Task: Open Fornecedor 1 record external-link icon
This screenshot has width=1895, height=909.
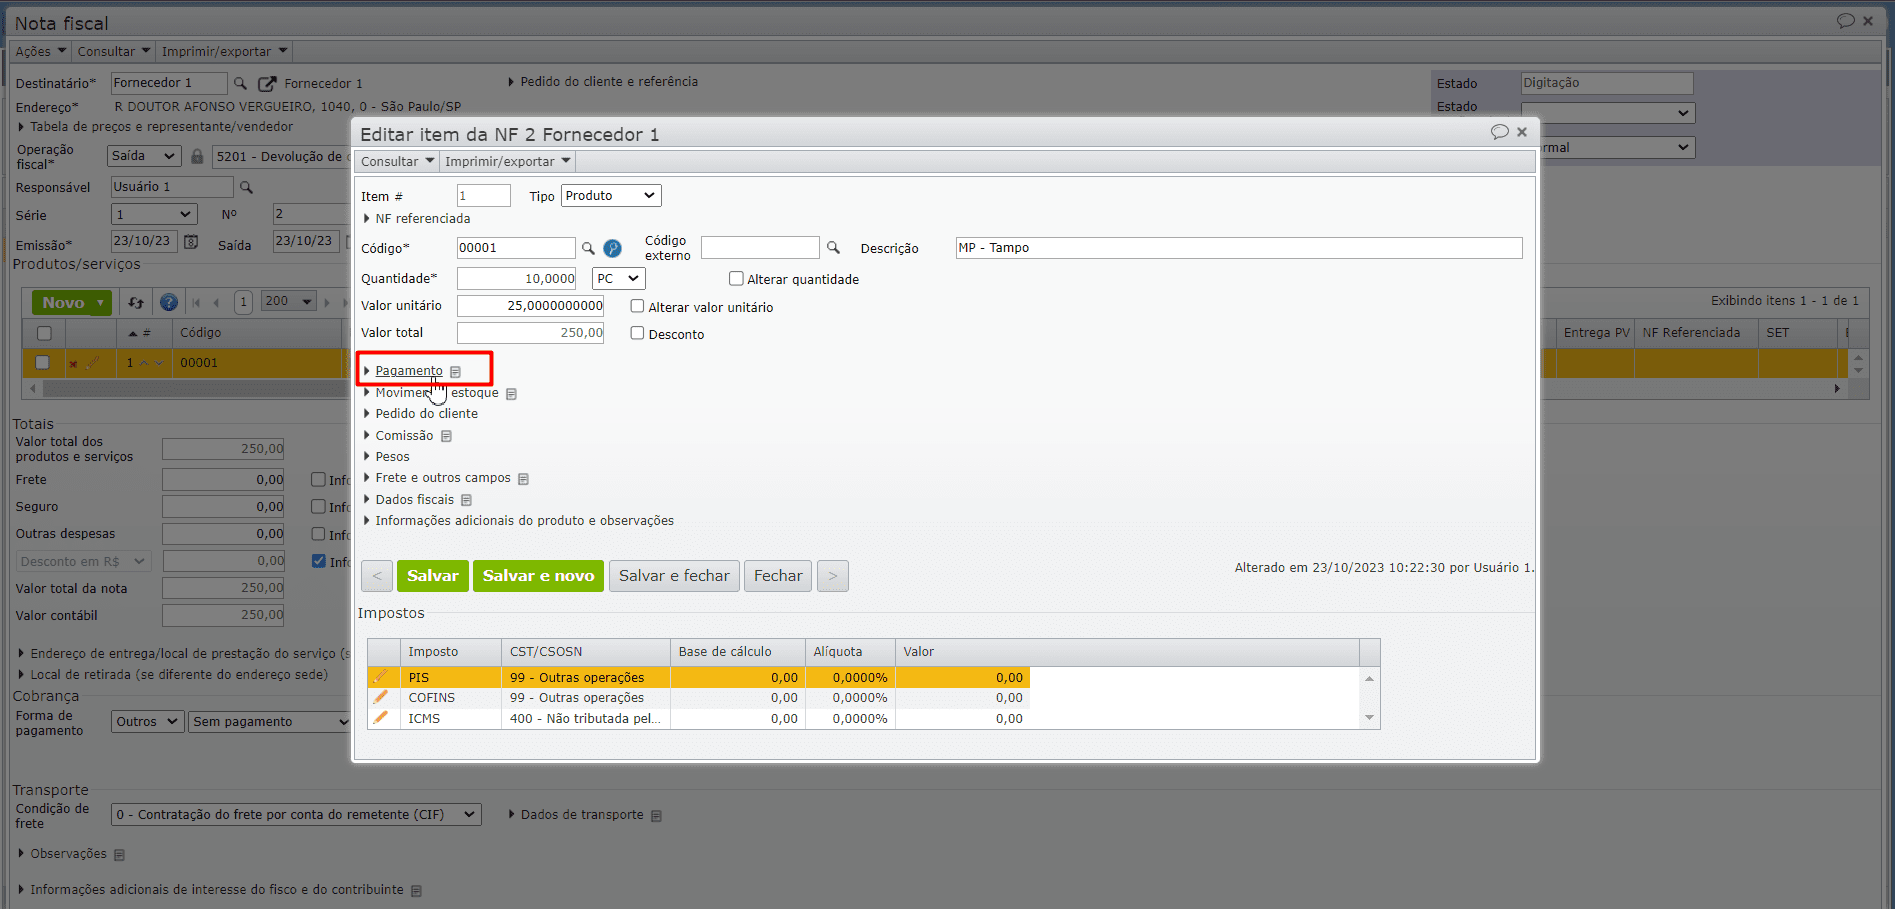Action: pyautogui.click(x=267, y=84)
